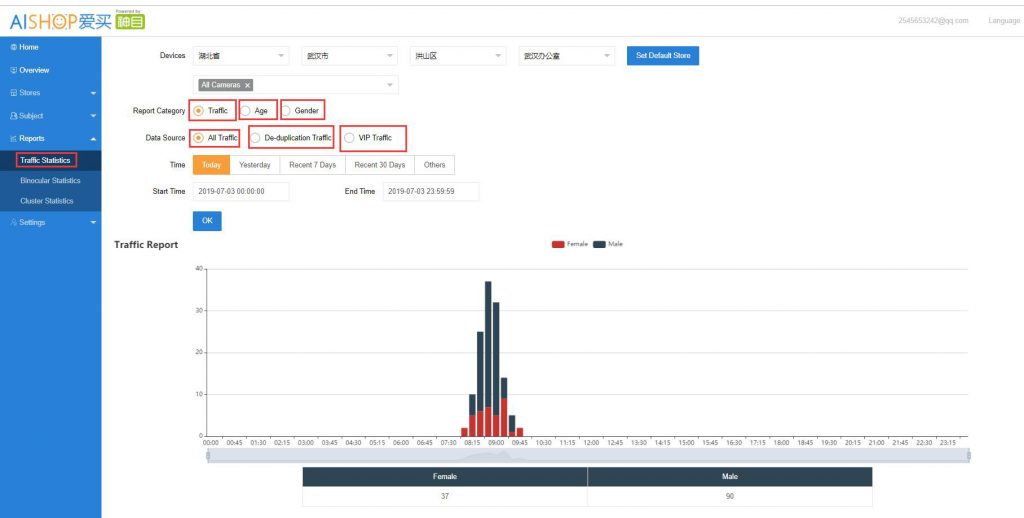Screen dimensions: 1024x518
Task: Choose the VIP Traffic data source
Action: (x=349, y=138)
